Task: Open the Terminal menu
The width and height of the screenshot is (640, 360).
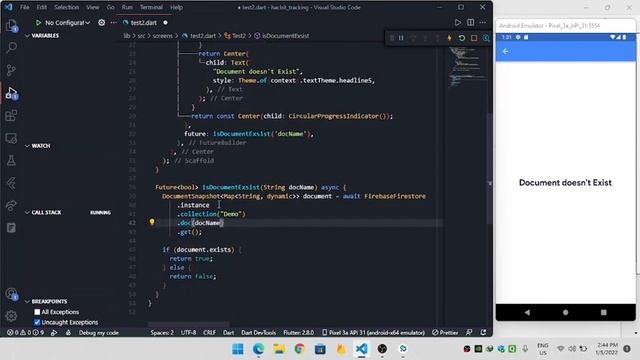Action: coord(151,7)
